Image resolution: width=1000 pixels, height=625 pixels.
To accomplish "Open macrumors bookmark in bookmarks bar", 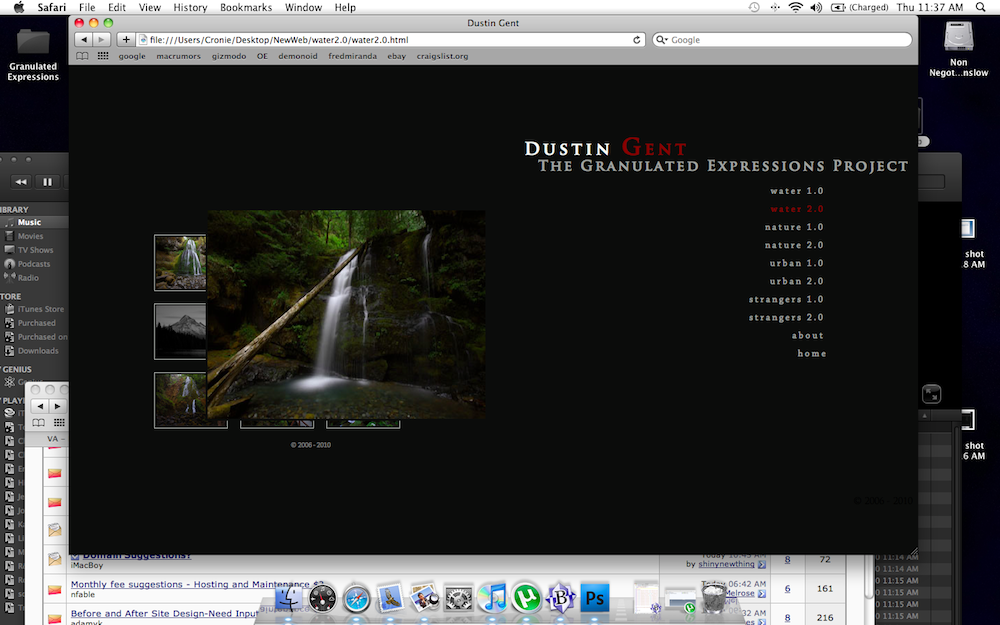I will [179, 56].
